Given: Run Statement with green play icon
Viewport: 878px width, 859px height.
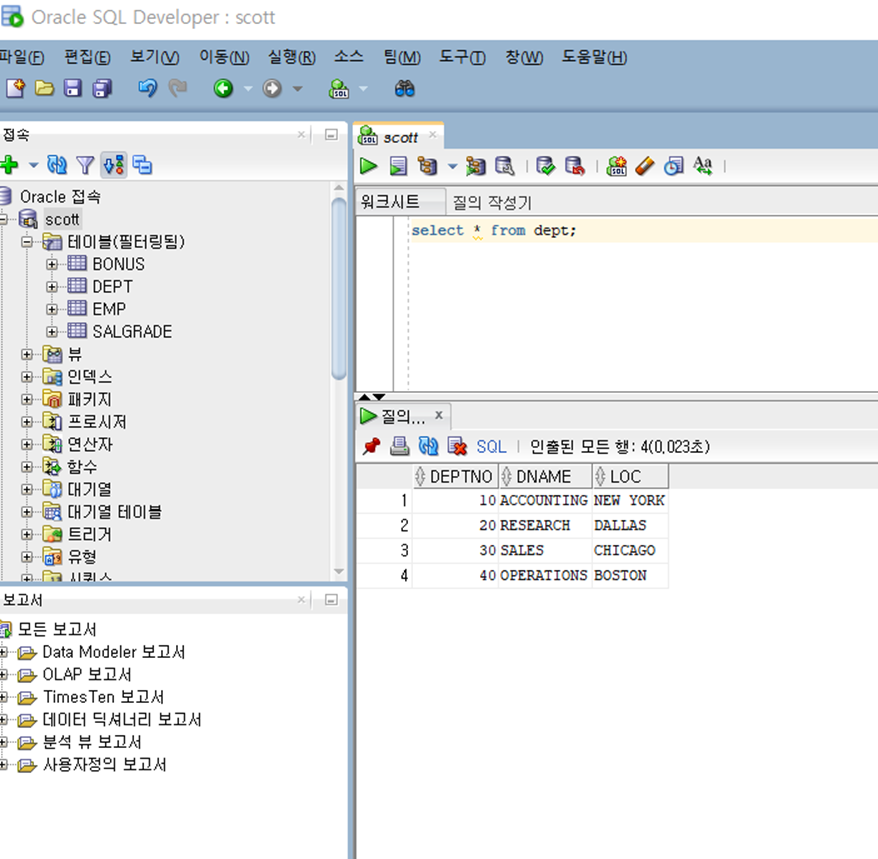Looking at the screenshot, I should [x=368, y=166].
